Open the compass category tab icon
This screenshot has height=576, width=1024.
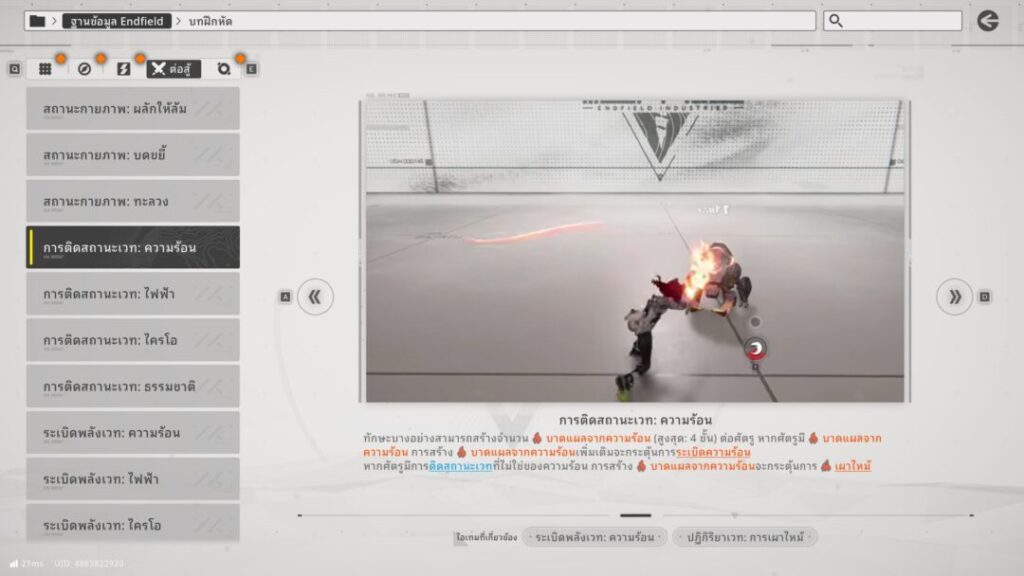[85, 69]
